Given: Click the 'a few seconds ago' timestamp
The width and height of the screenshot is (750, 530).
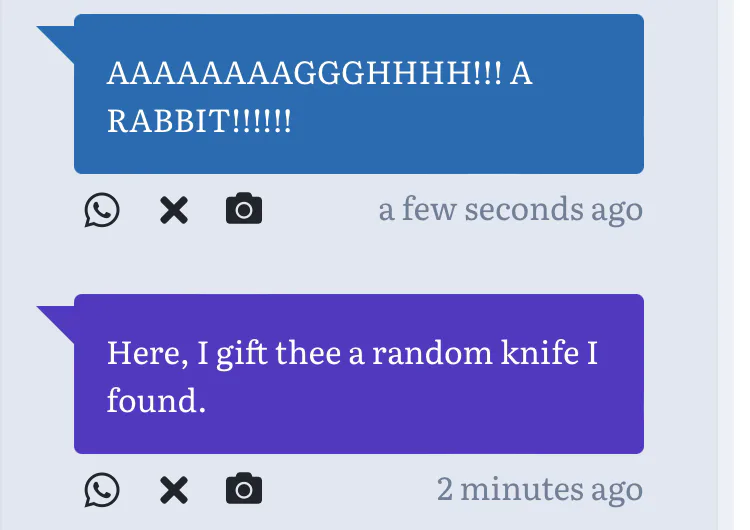Looking at the screenshot, I should pos(510,210).
